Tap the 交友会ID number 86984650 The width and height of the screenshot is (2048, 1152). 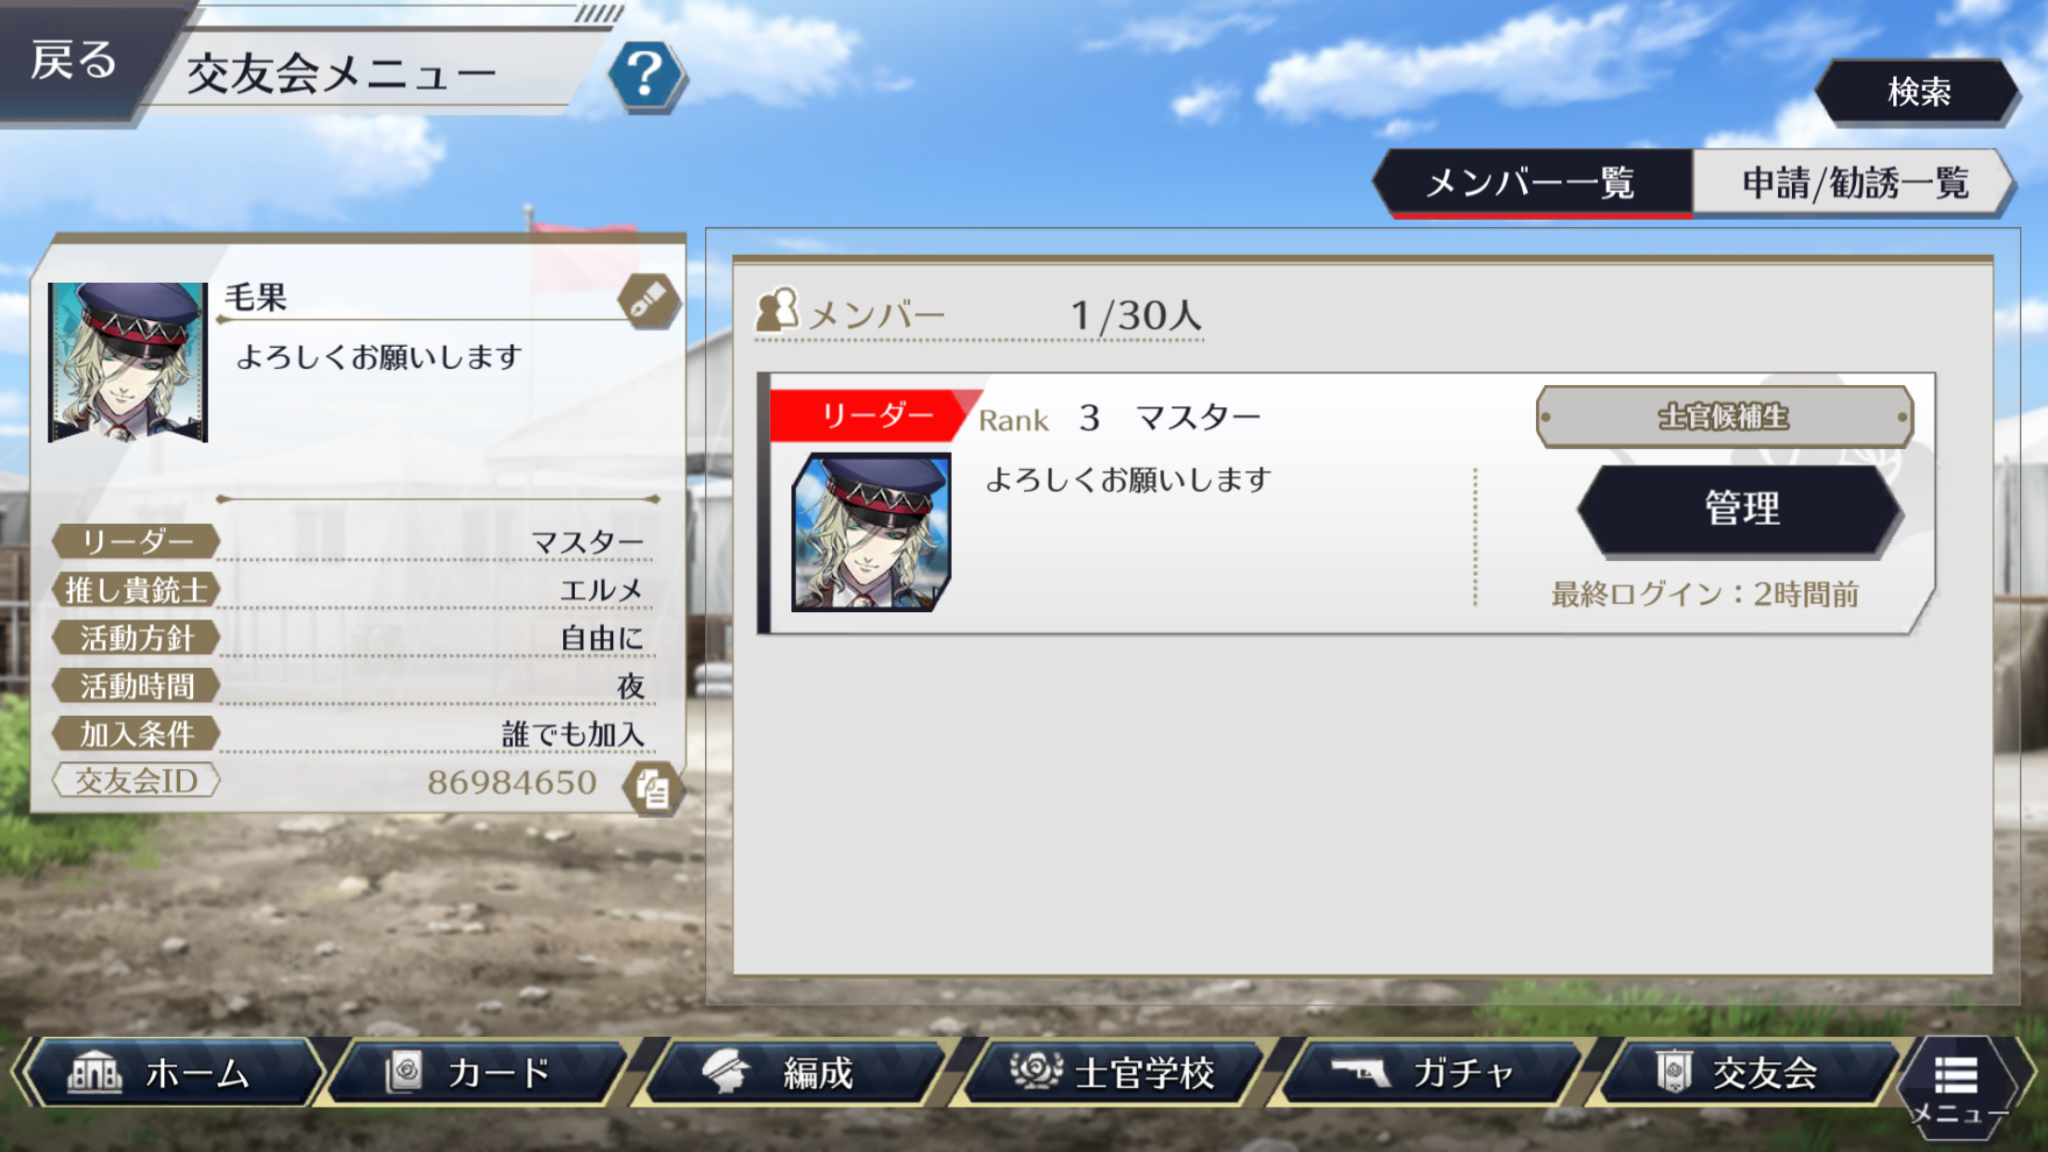click(512, 782)
